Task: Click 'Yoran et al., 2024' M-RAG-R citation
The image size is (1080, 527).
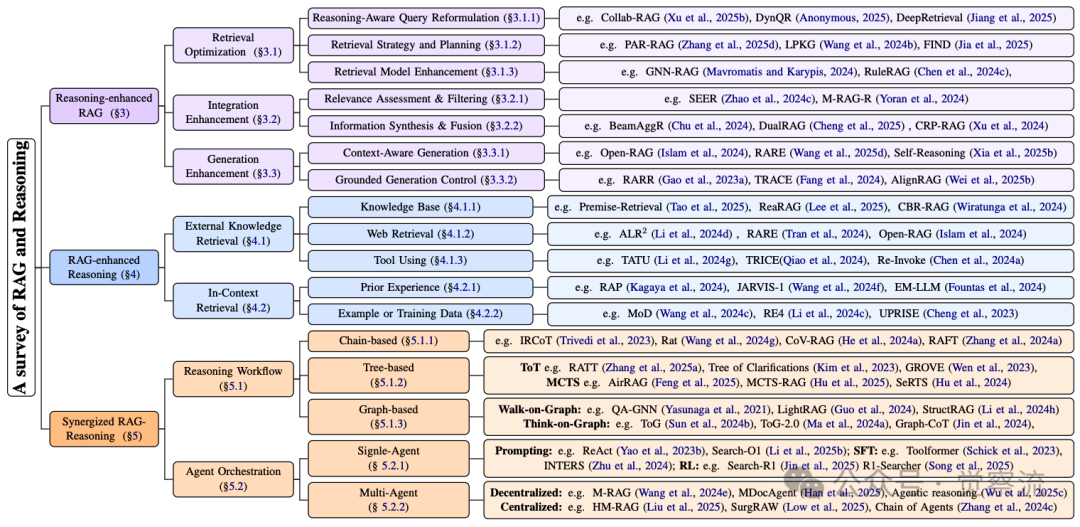Action: coord(924,99)
